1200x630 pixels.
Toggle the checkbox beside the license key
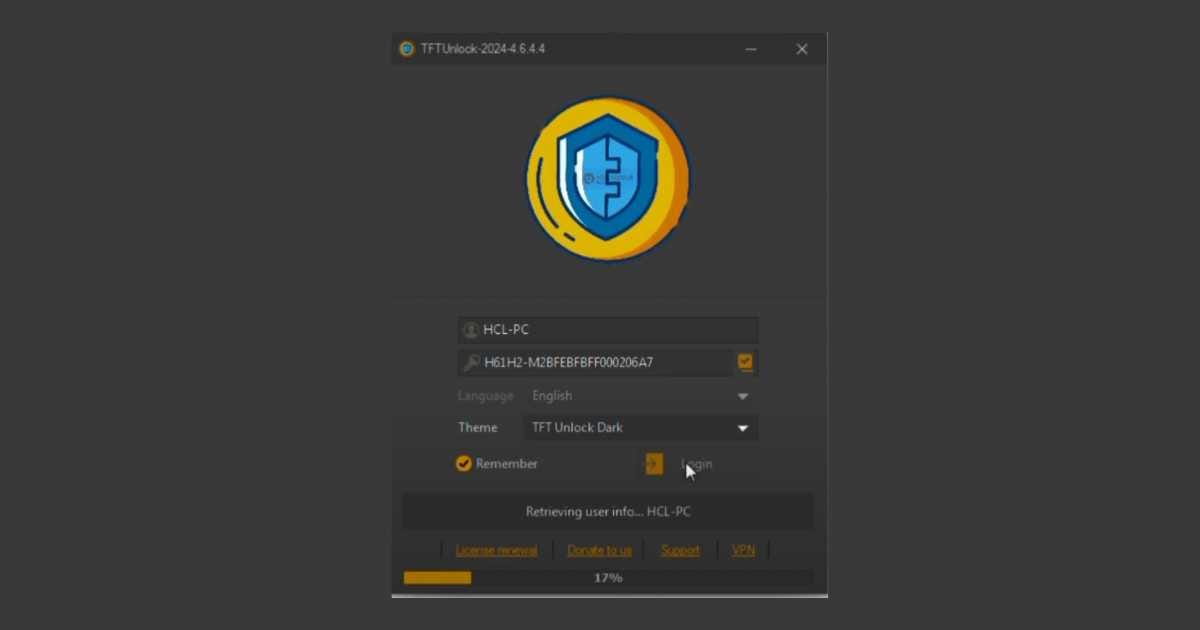(x=745, y=362)
